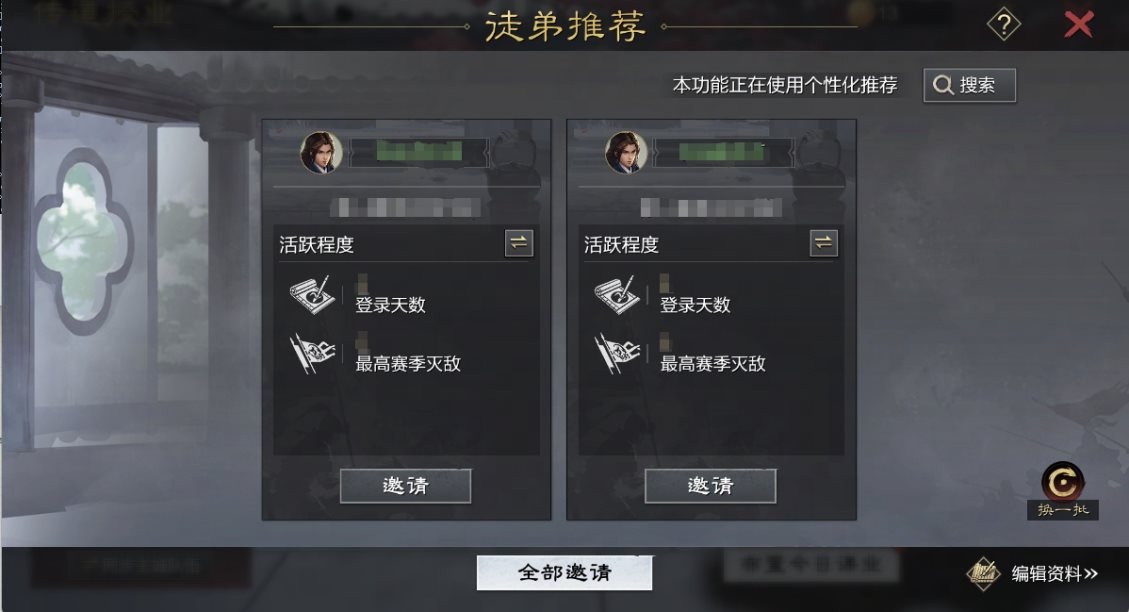Toggle 活跃程度 swap icon on left card
Viewport: 1129px width, 612px height.
518,243
